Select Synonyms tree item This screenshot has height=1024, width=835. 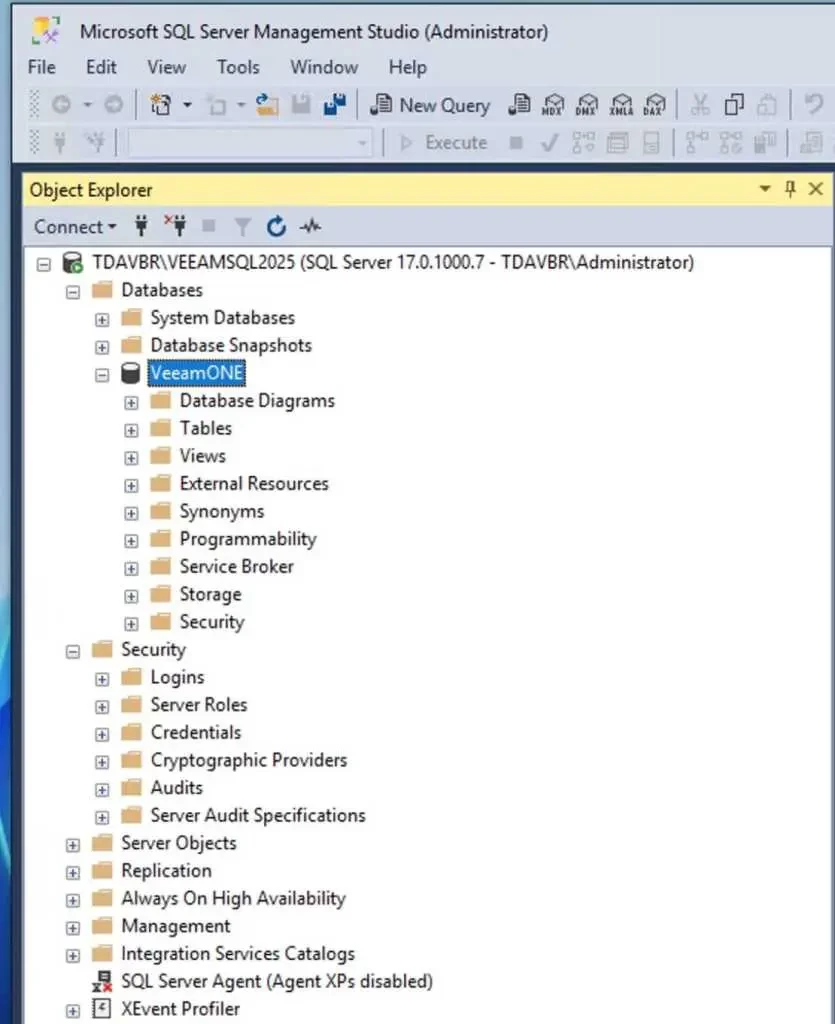pos(222,511)
